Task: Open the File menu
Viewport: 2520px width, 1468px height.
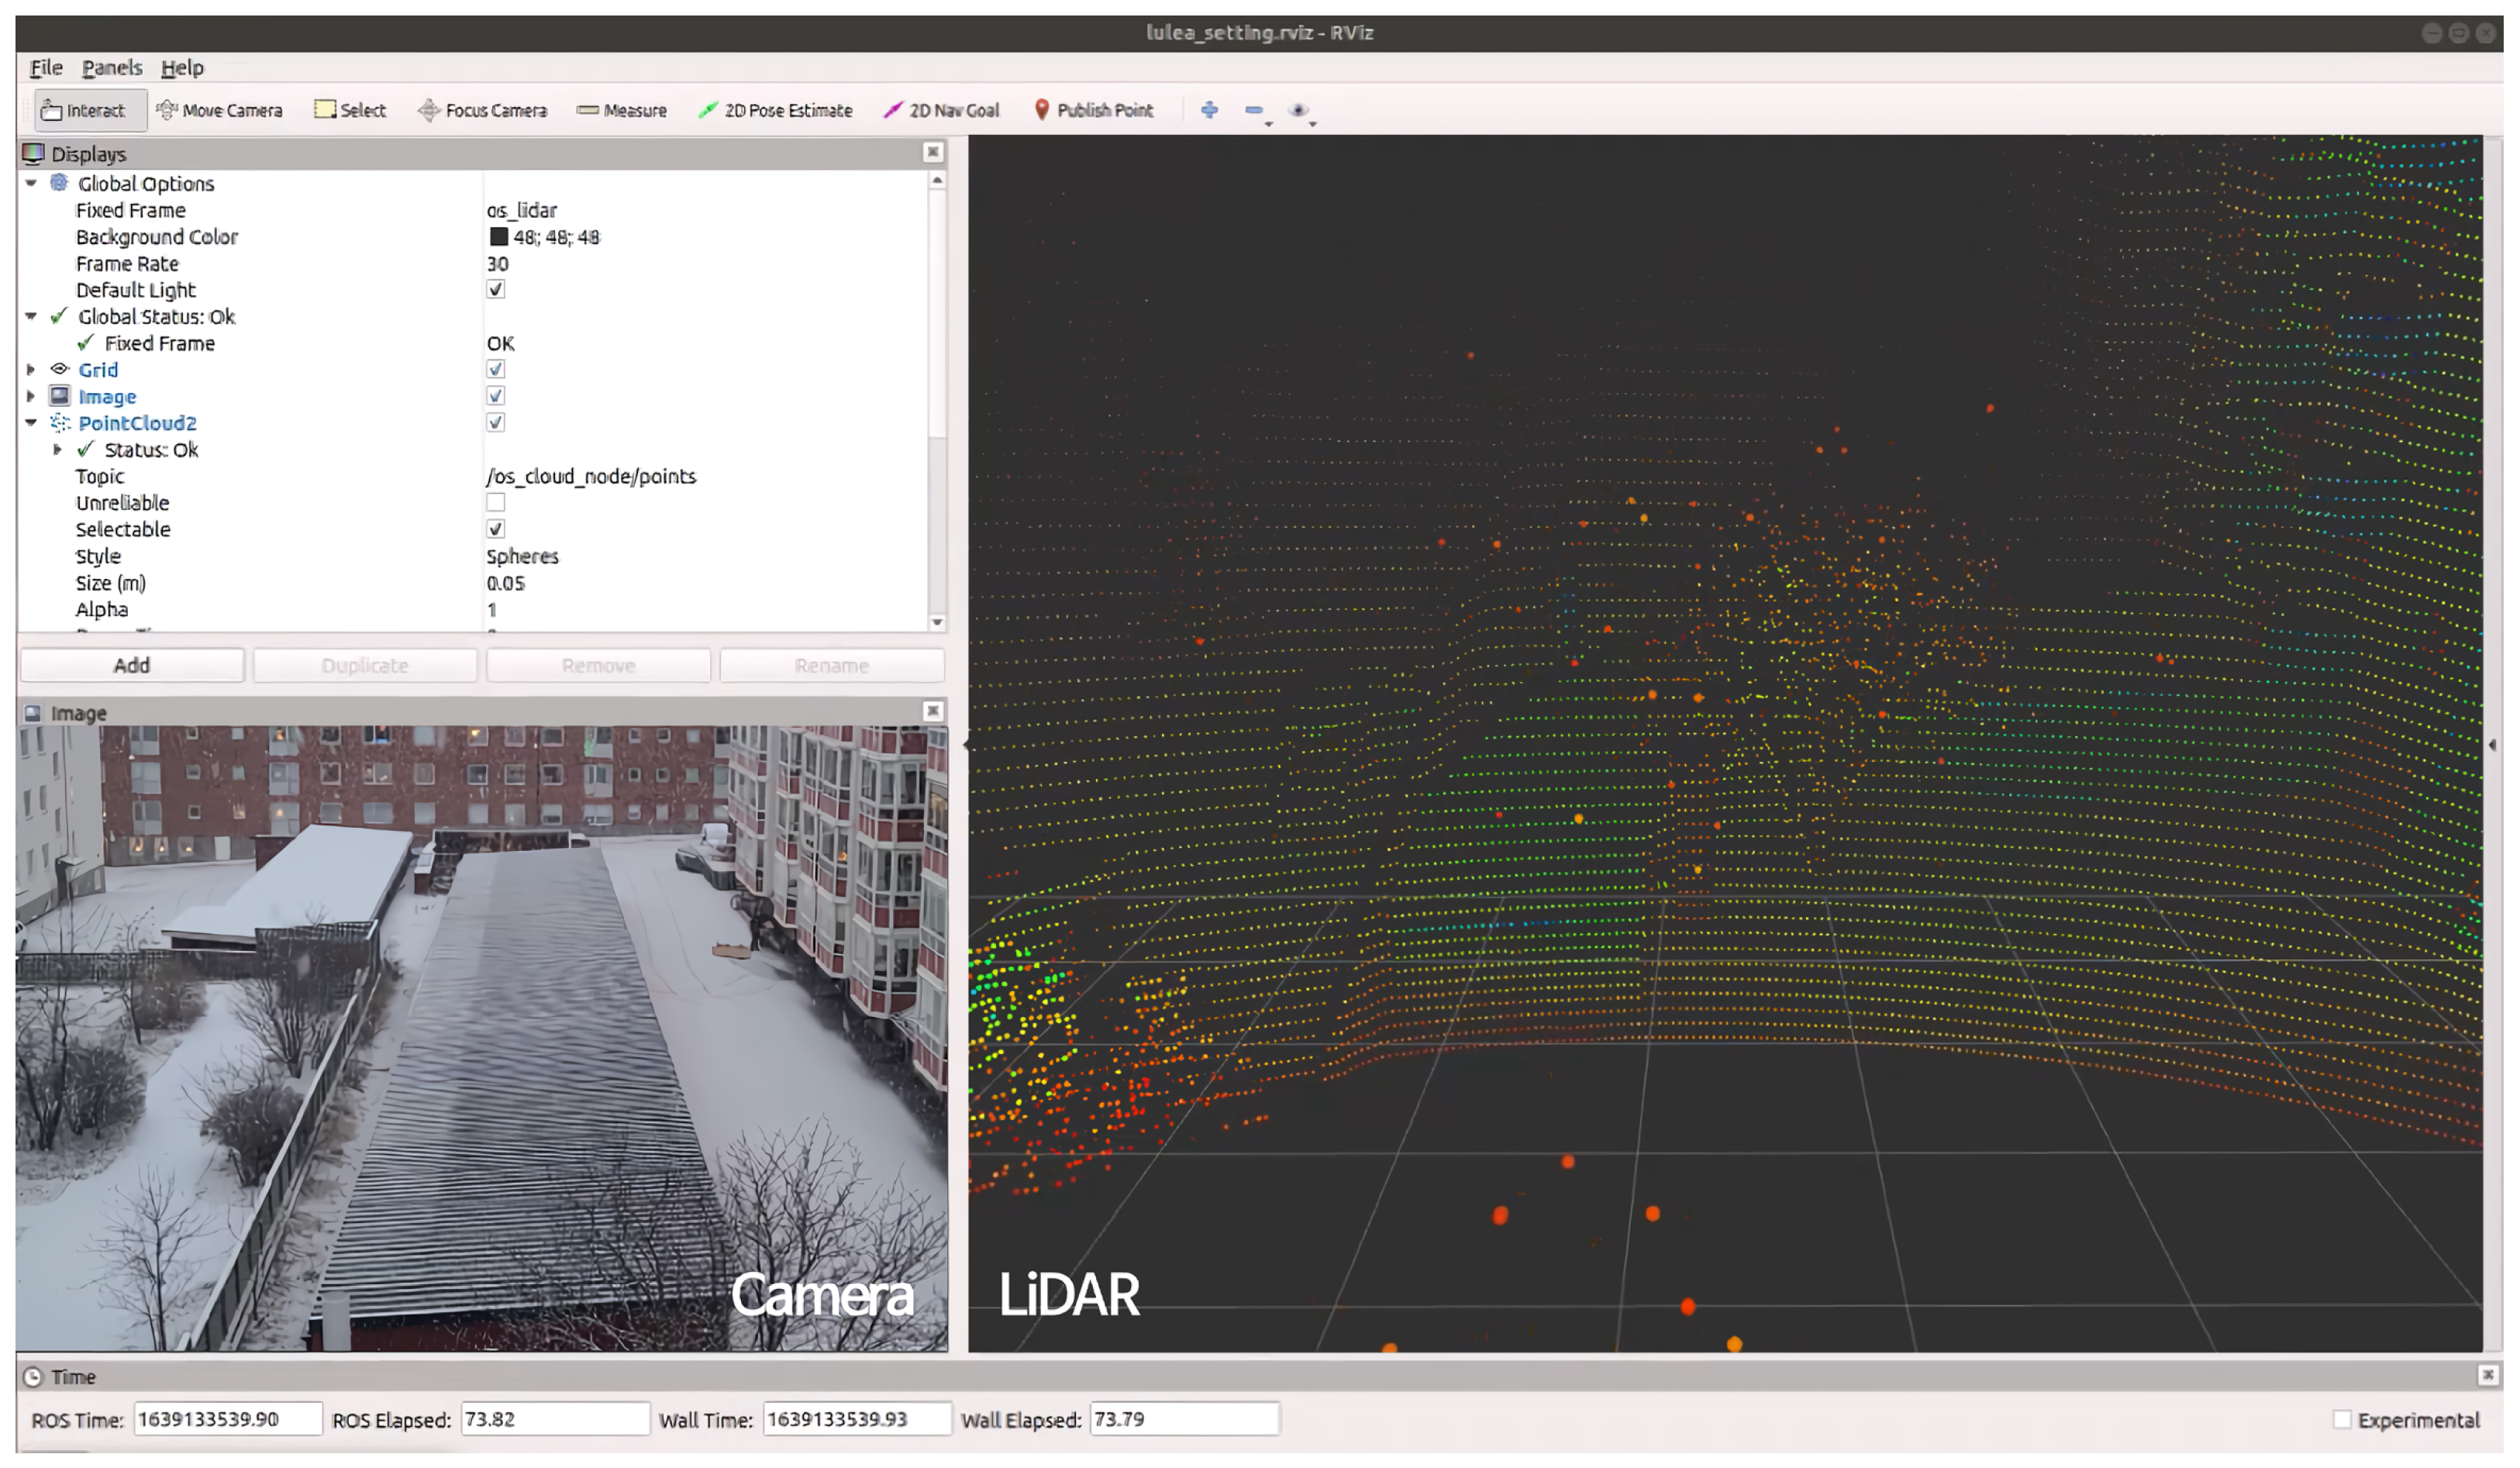Action: [x=46, y=68]
